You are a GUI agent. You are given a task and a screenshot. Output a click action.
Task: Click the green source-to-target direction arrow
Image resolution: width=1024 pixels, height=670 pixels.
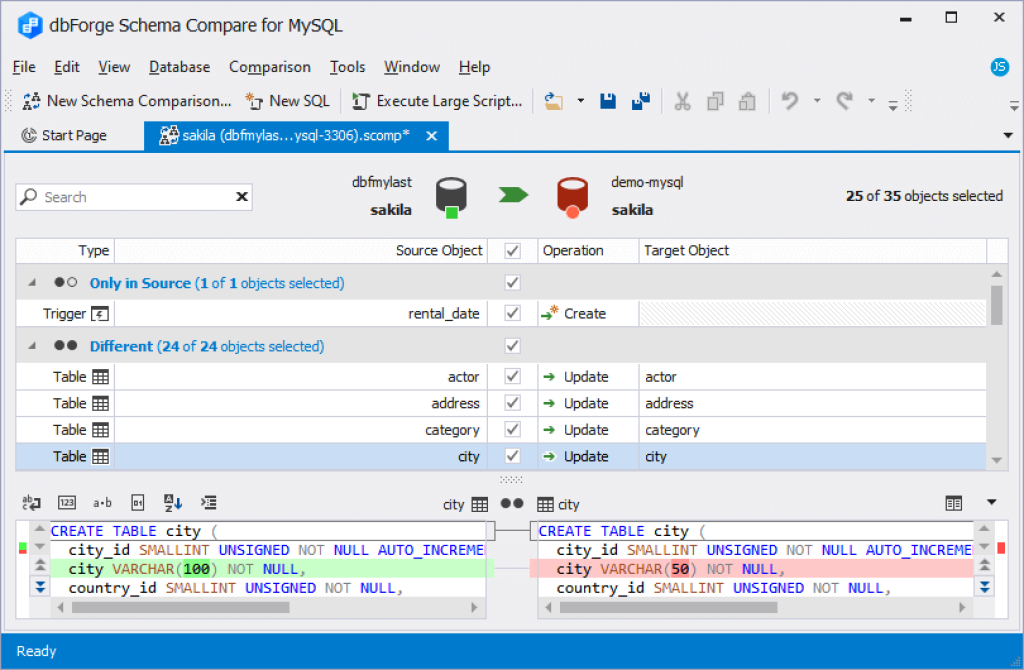click(513, 195)
